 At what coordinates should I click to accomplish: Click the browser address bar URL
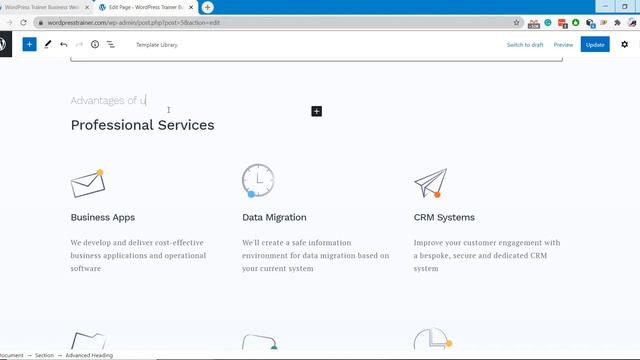tap(134, 23)
